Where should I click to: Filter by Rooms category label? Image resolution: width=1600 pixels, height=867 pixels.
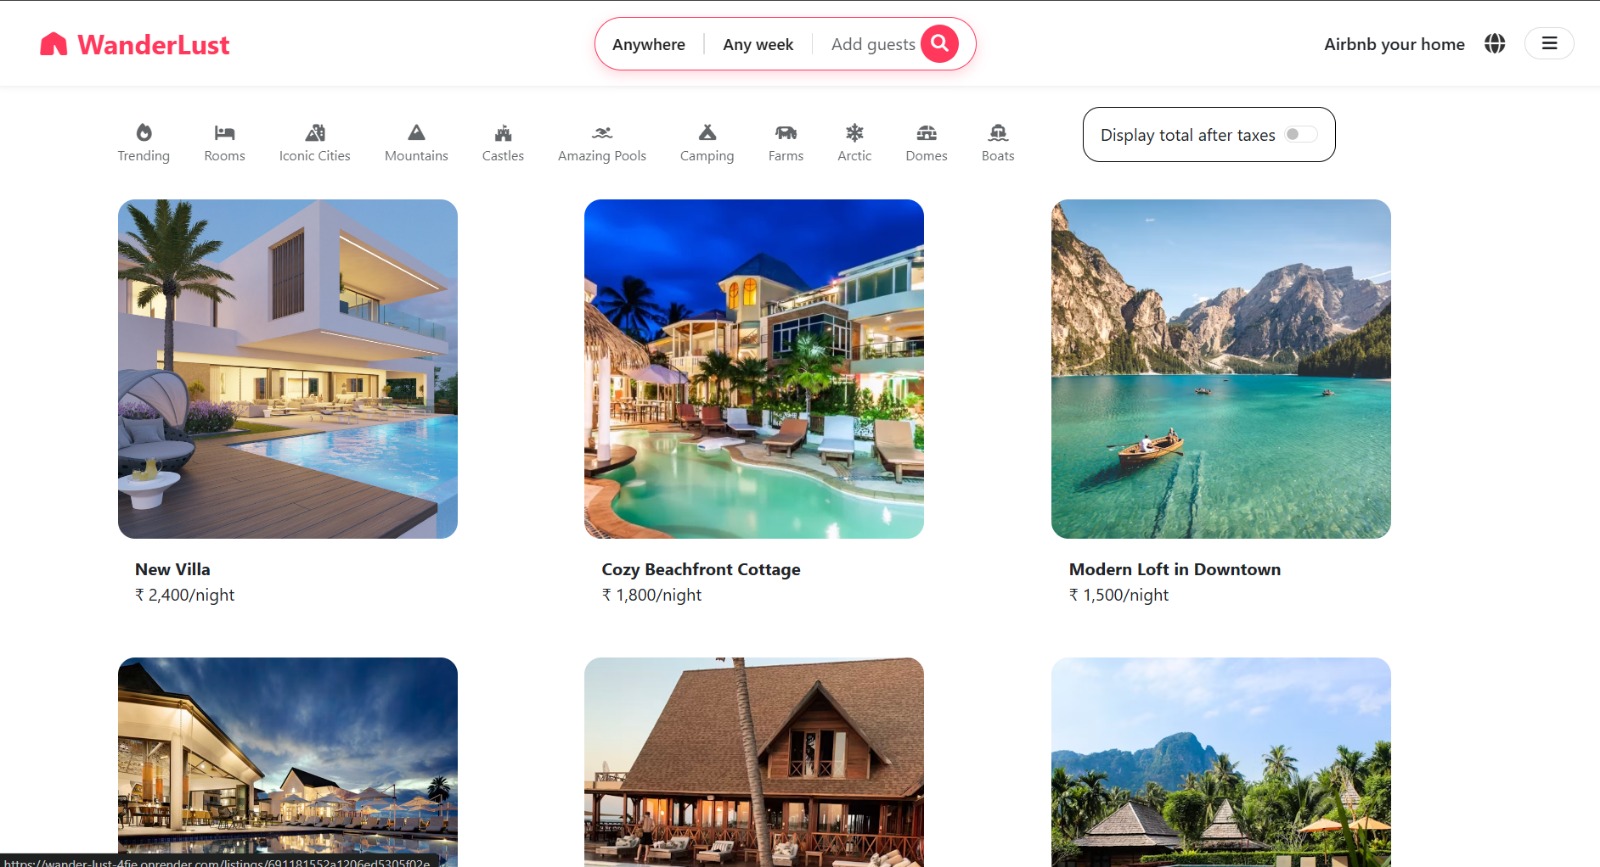pos(225,156)
